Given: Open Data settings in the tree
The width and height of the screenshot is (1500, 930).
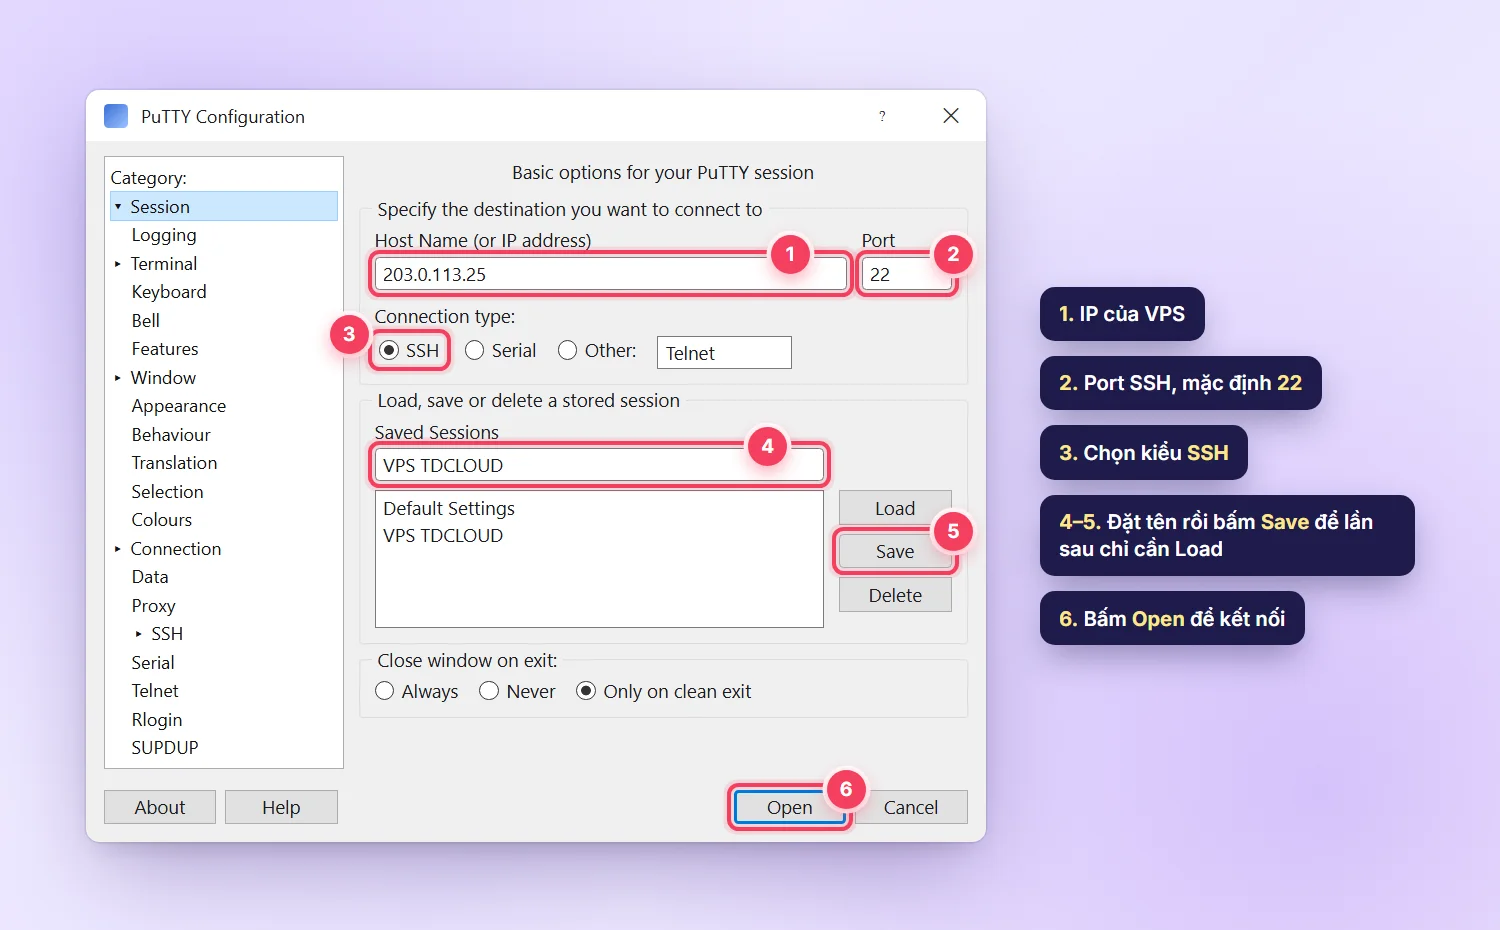Looking at the screenshot, I should (150, 577).
